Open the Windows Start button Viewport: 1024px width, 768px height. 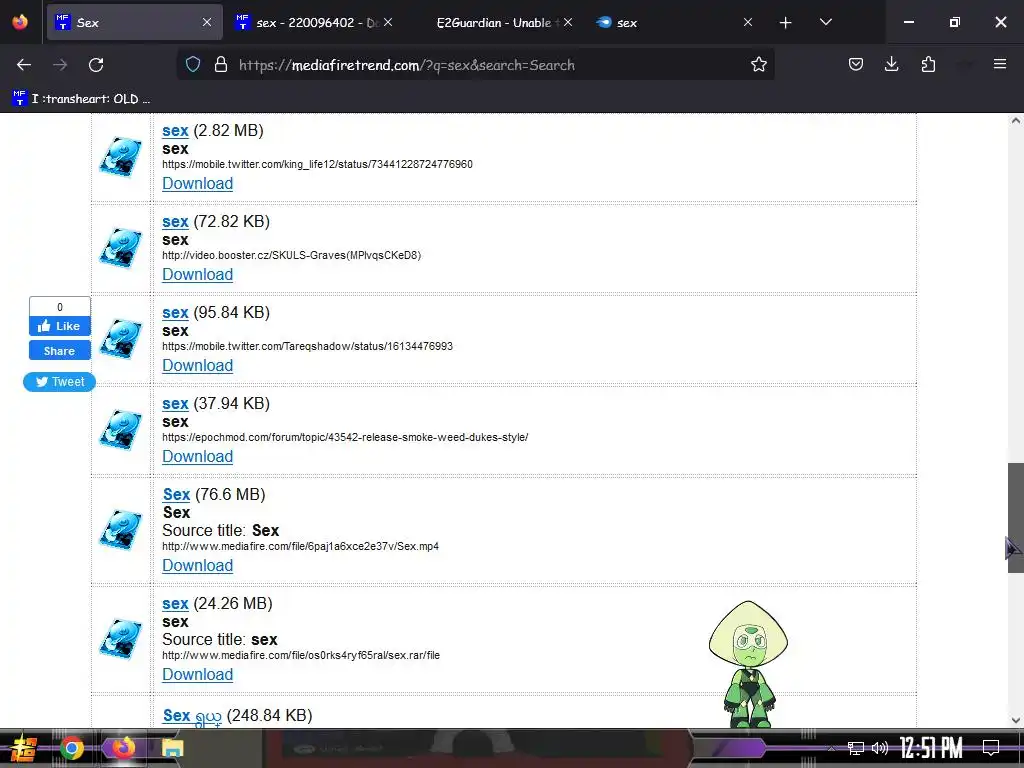tap(24, 748)
